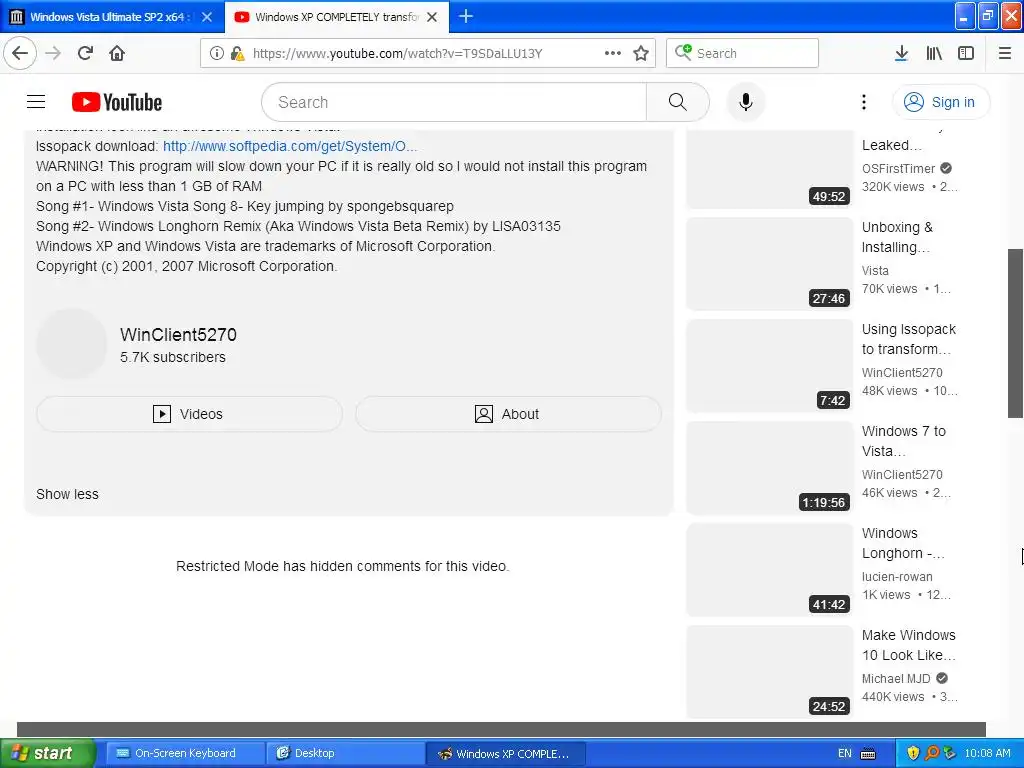Select Windows XP COMPLE... taskbar item
Viewport: 1024px width, 768px height.
coord(506,753)
